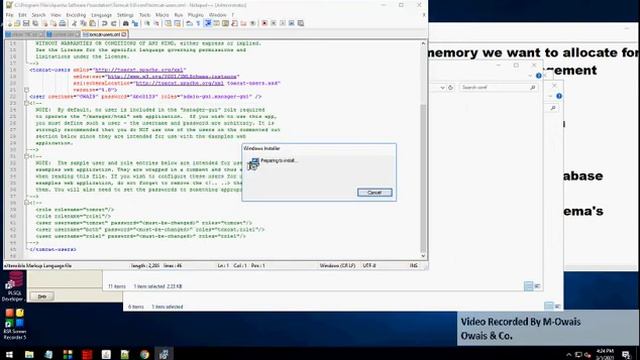640x360 pixels.
Task: Click the Search conf field in Explorer
Action: [498, 88]
